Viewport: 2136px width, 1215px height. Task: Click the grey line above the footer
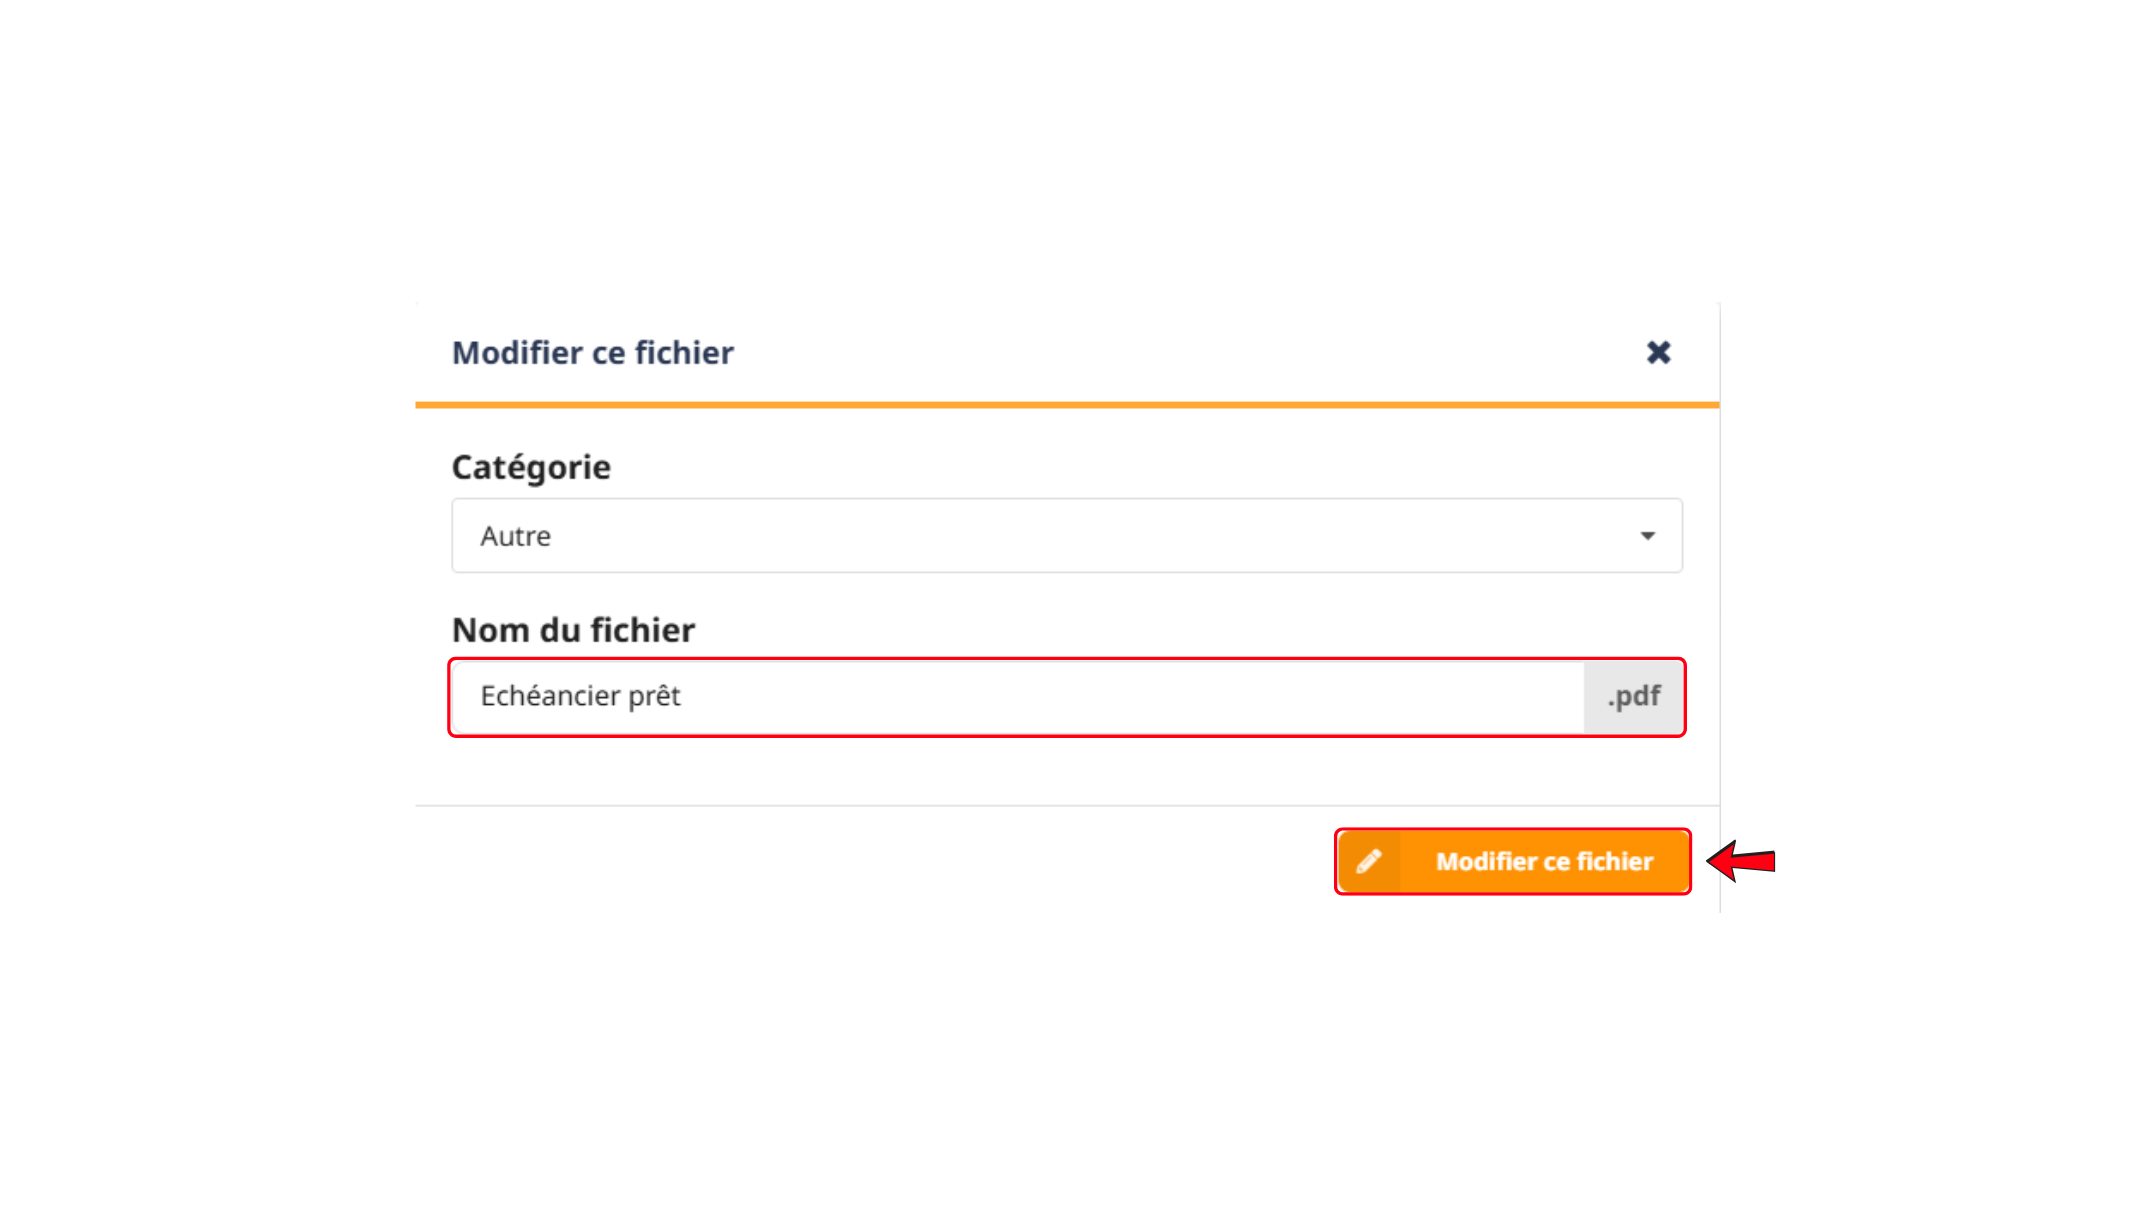point(1067,805)
